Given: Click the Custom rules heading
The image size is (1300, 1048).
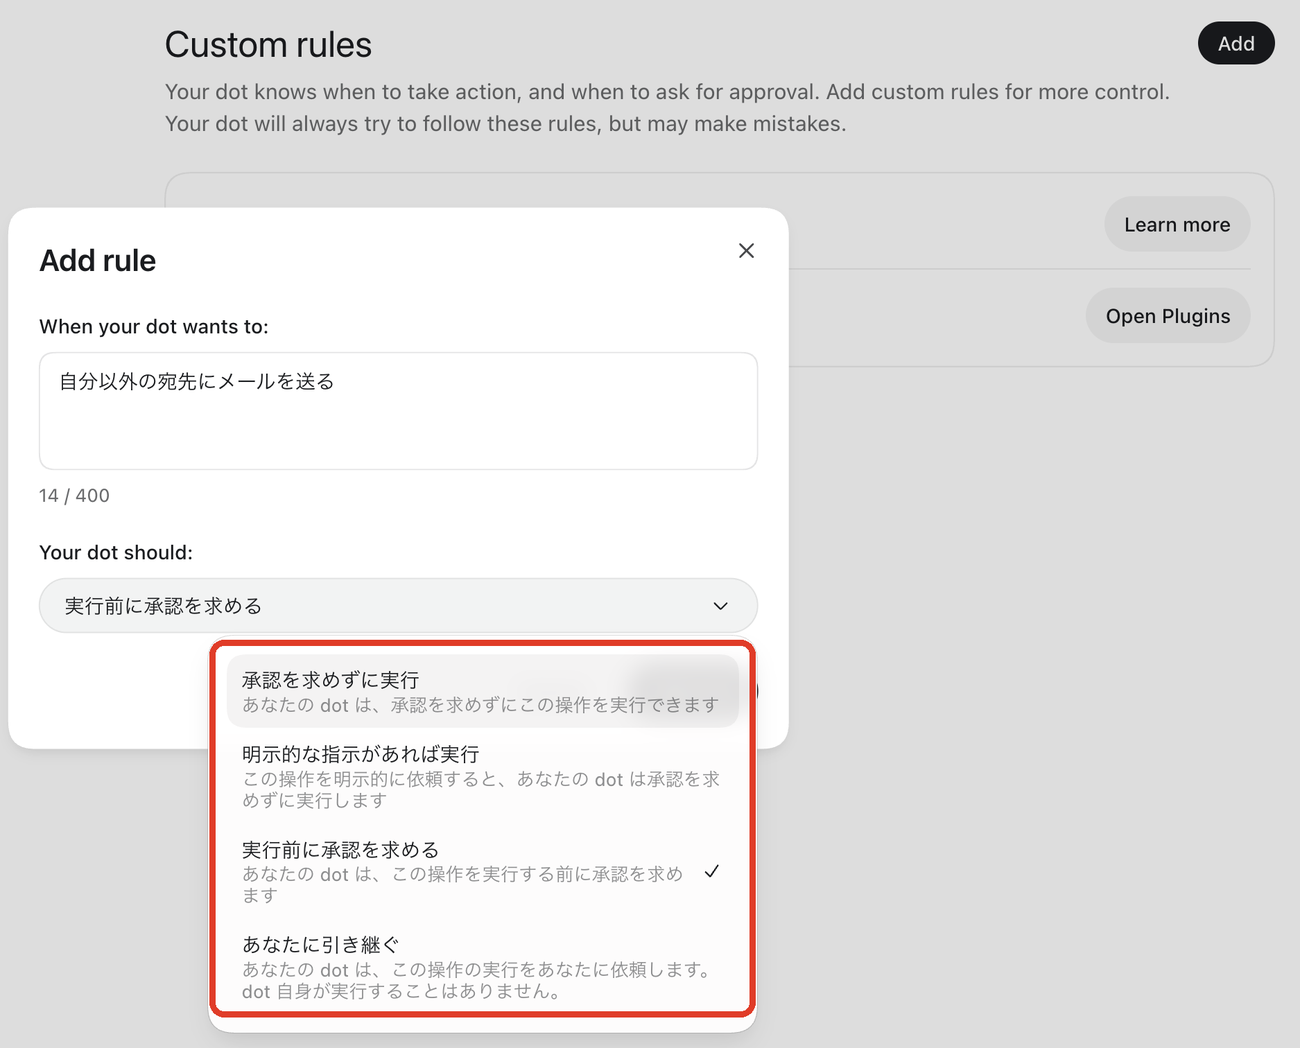Looking at the screenshot, I should 268,45.
